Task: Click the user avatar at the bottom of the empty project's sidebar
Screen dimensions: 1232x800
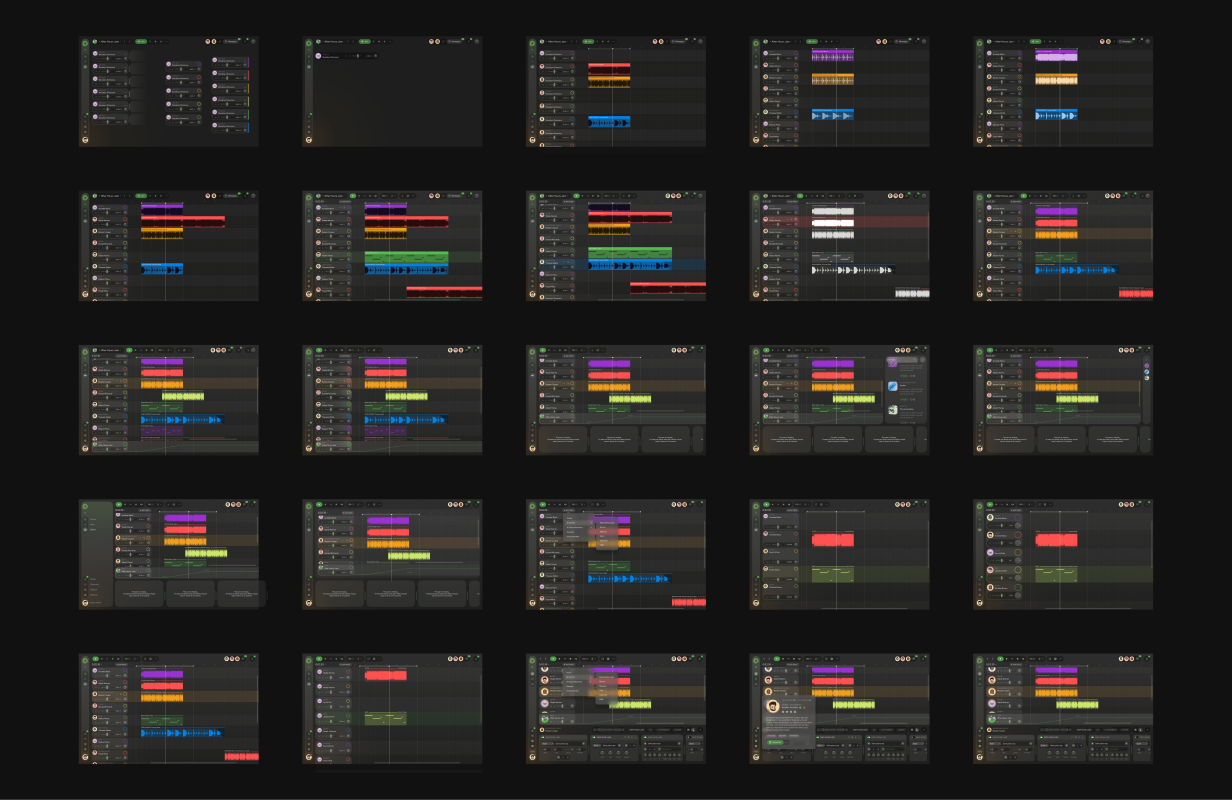Action: click(308, 140)
